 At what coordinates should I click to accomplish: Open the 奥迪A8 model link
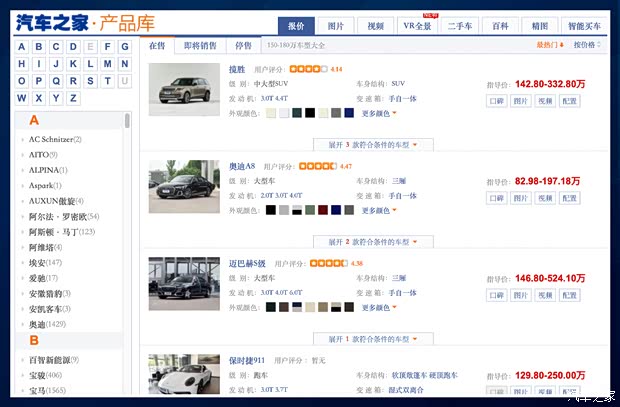point(242,166)
